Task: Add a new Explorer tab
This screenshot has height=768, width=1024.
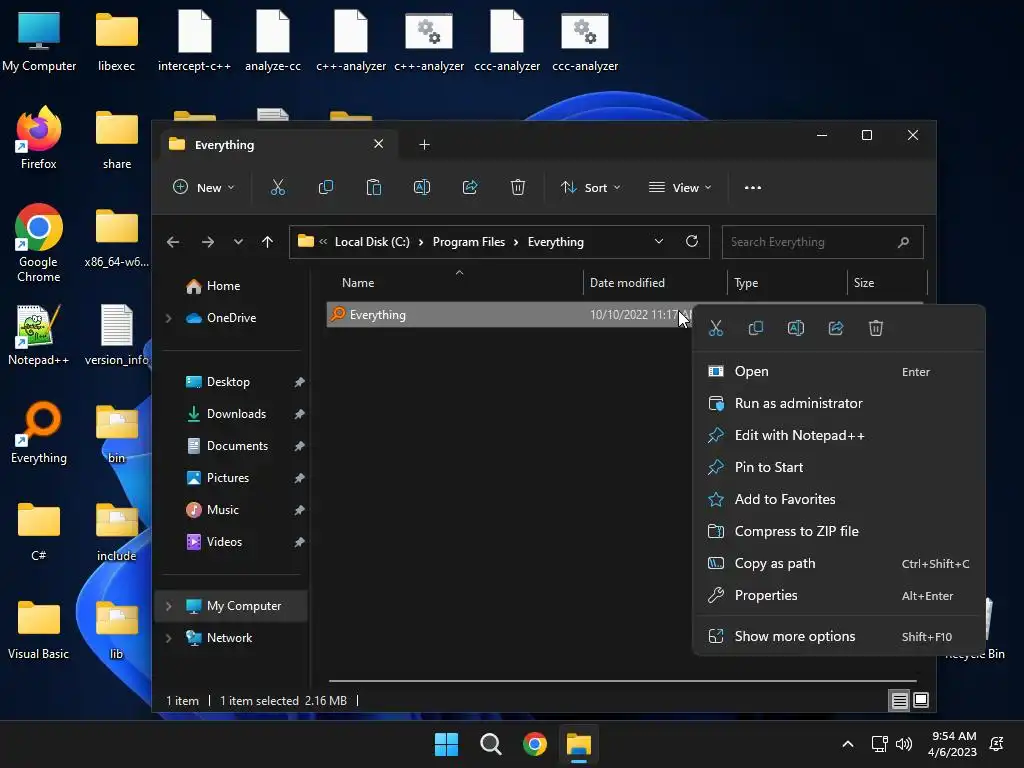Action: point(424,144)
